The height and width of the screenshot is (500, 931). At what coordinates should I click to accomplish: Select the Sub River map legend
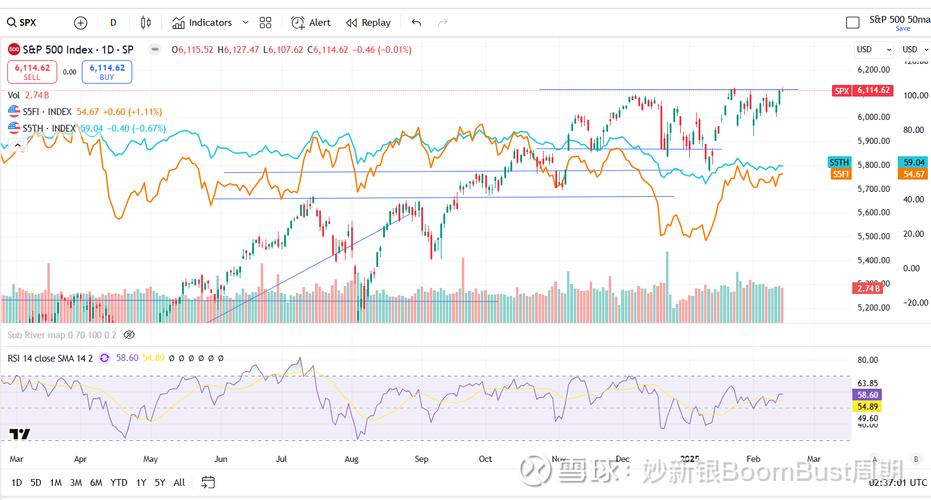[62, 335]
